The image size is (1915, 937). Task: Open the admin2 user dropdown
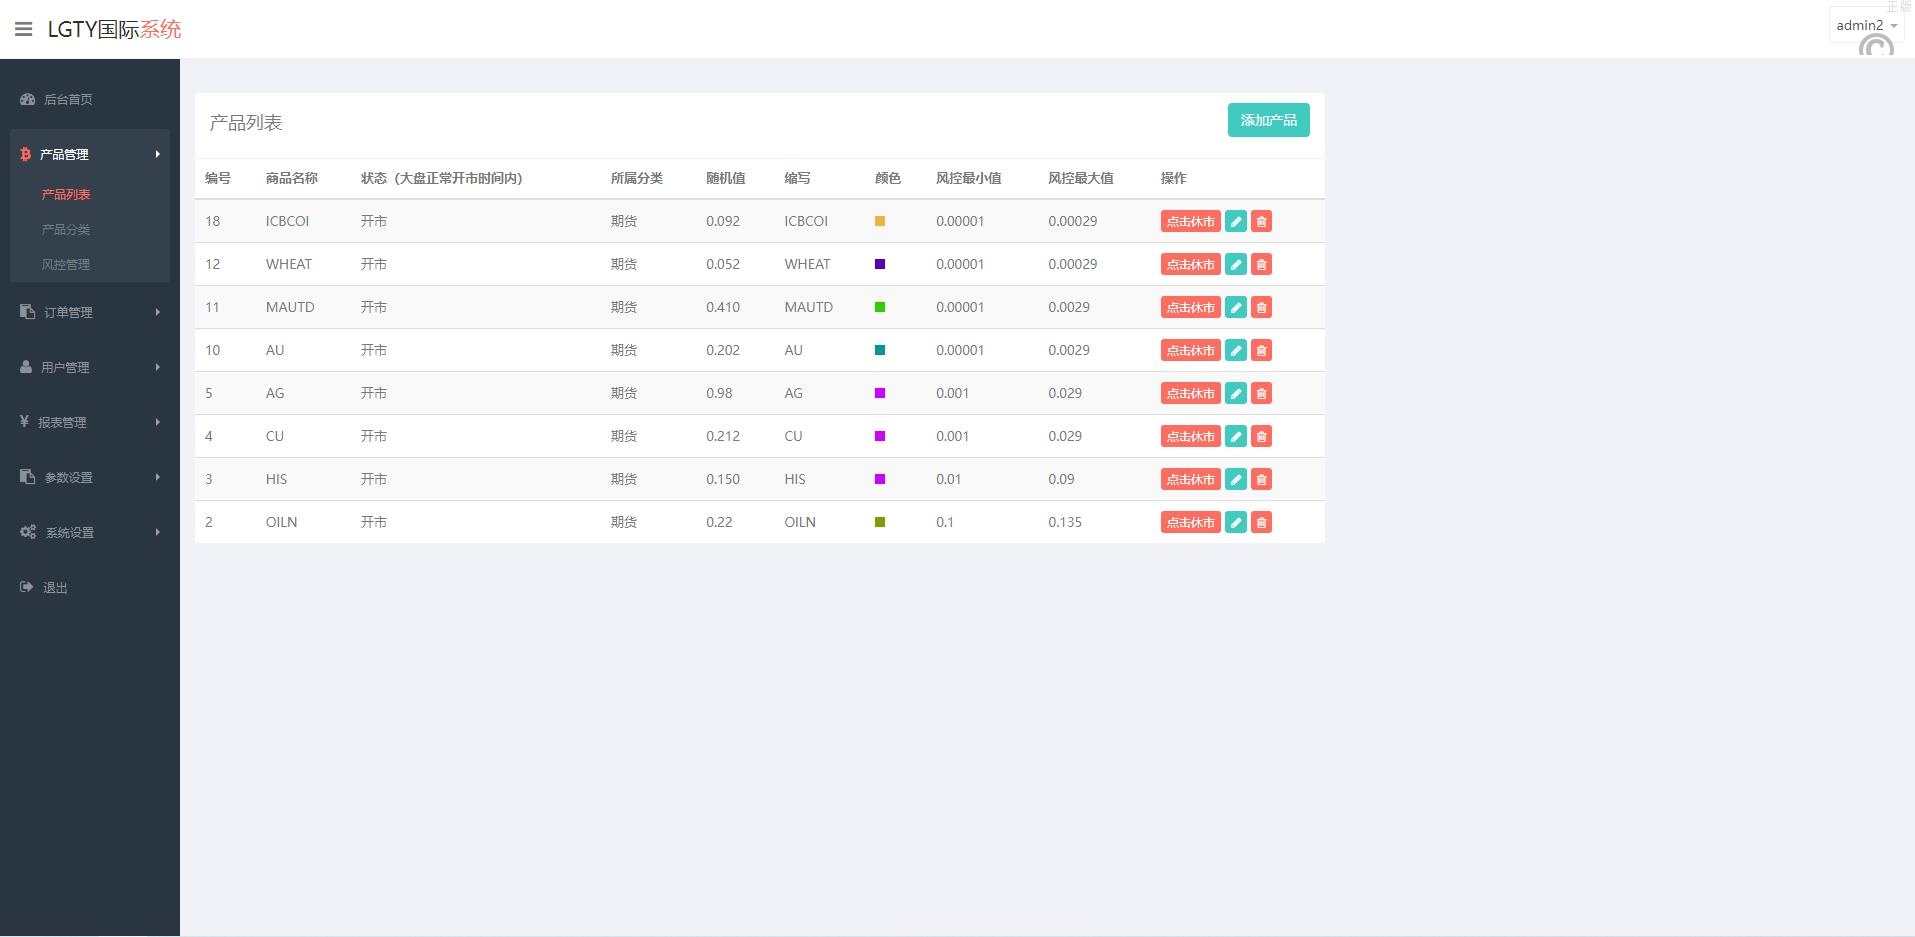tap(1865, 26)
